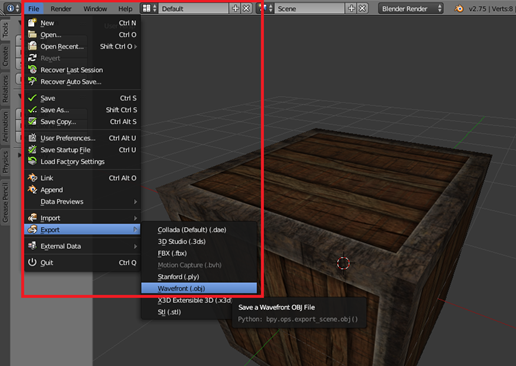The width and height of the screenshot is (516, 366).
Task: Click the New file icon
Action: (32, 23)
